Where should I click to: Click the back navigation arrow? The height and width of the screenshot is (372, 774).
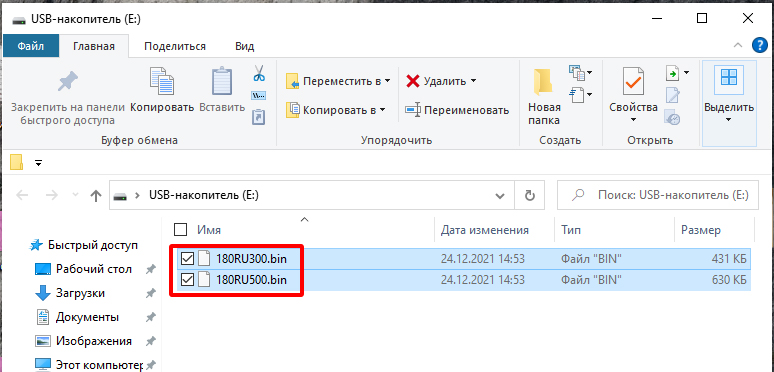(22, 195)
